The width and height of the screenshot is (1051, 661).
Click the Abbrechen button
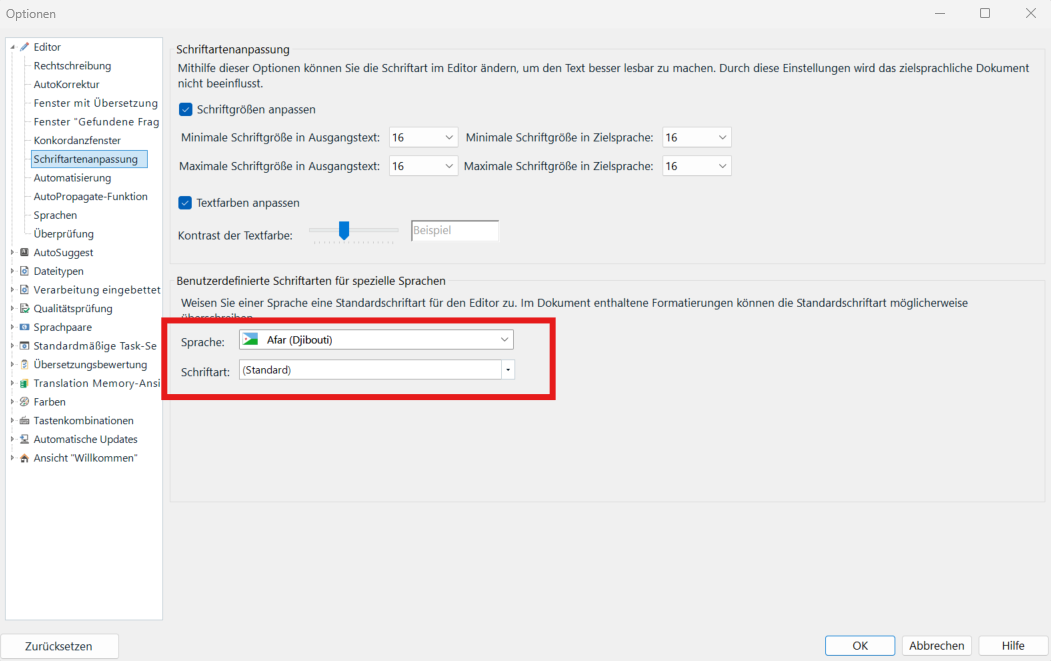[936, 646]
